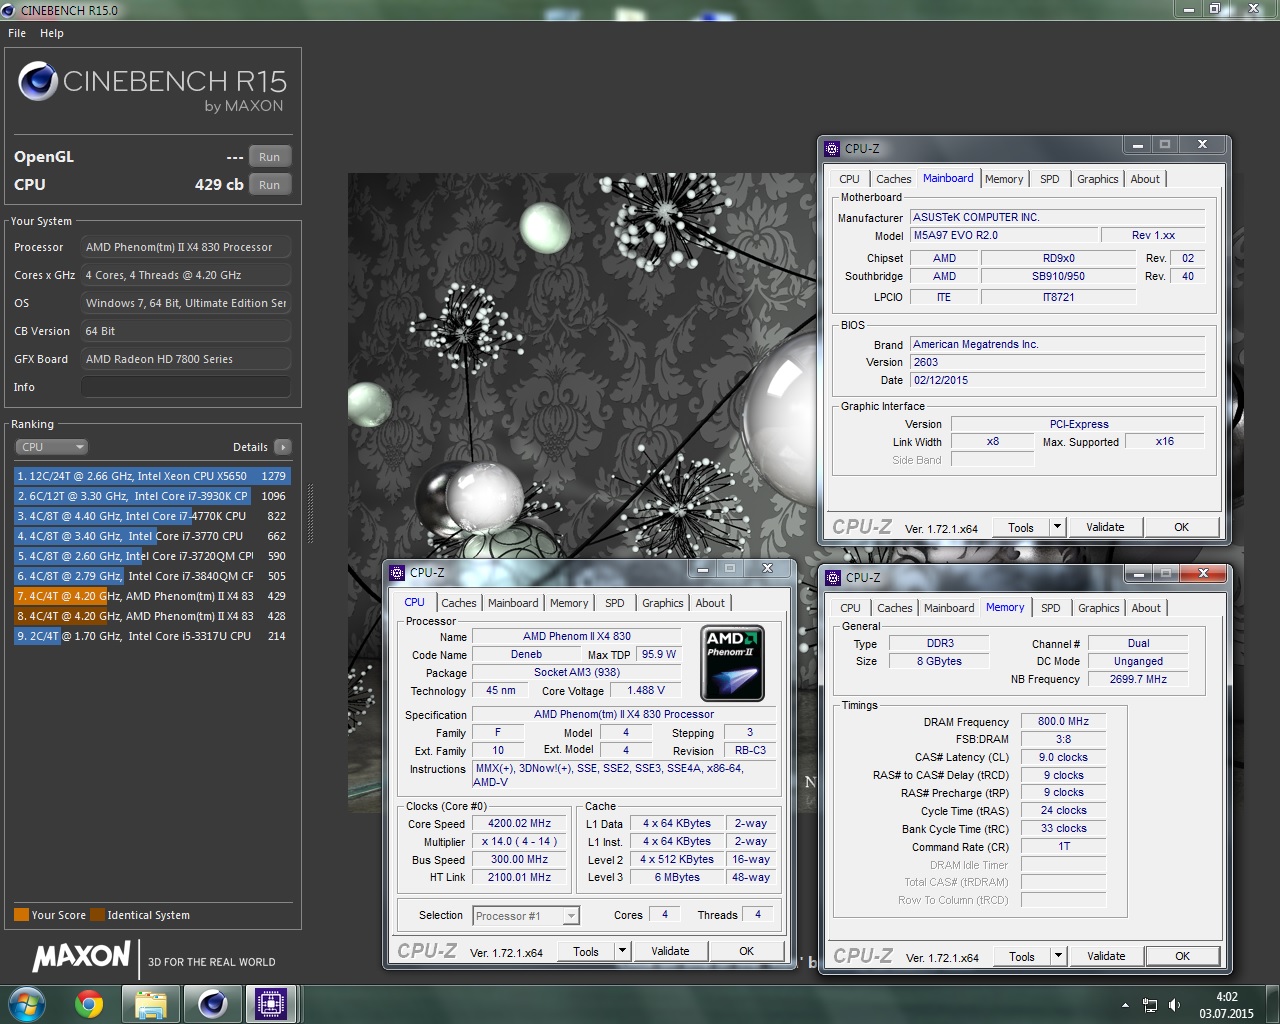The width and height of the screenshot is (1280, 1024).
Task: Click Processor field AMD Phenom II X4 830
Action: (186, 247)
